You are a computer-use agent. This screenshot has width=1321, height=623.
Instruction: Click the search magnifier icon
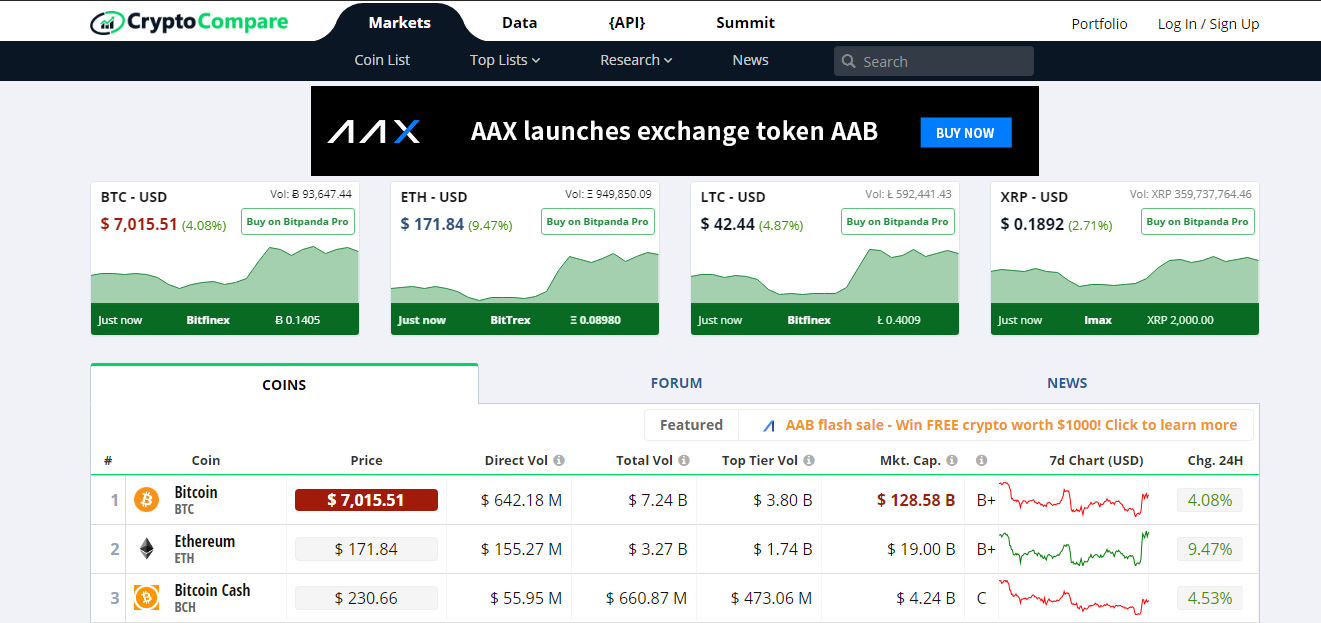[848, 62]
